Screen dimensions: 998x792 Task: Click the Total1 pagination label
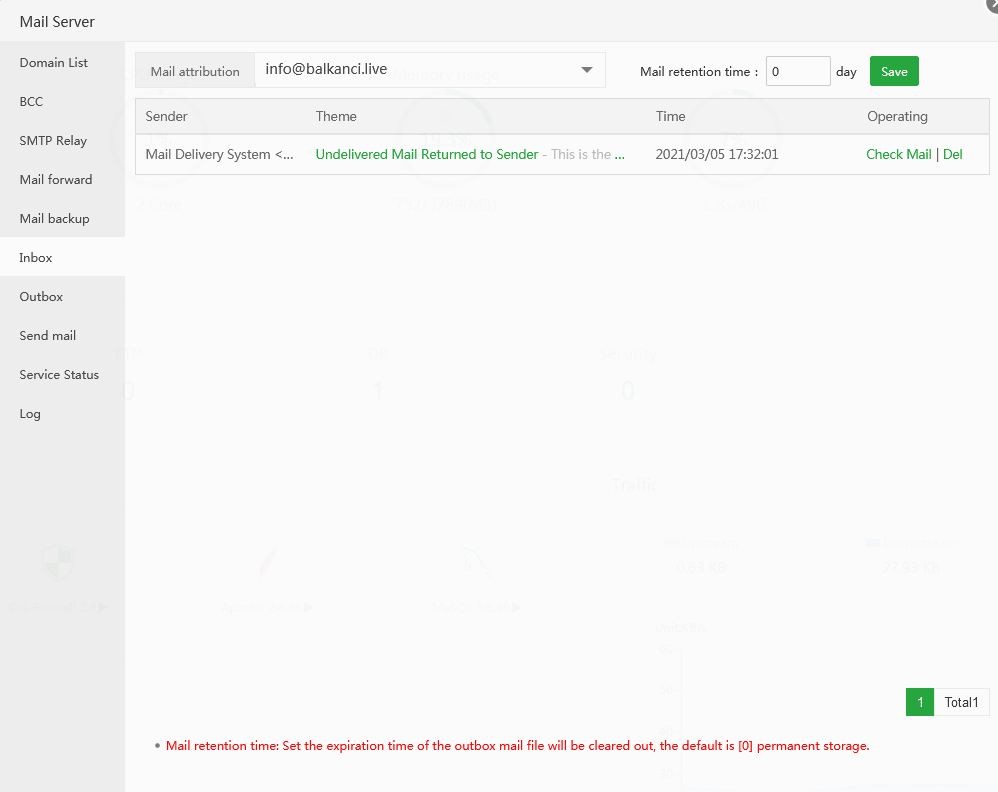[x=961, y=702]
